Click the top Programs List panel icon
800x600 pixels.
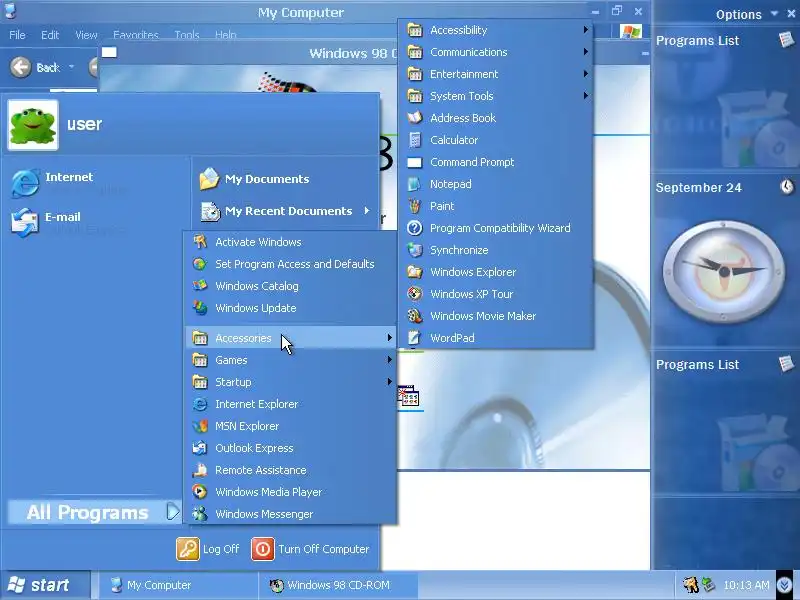coord(787,39)
